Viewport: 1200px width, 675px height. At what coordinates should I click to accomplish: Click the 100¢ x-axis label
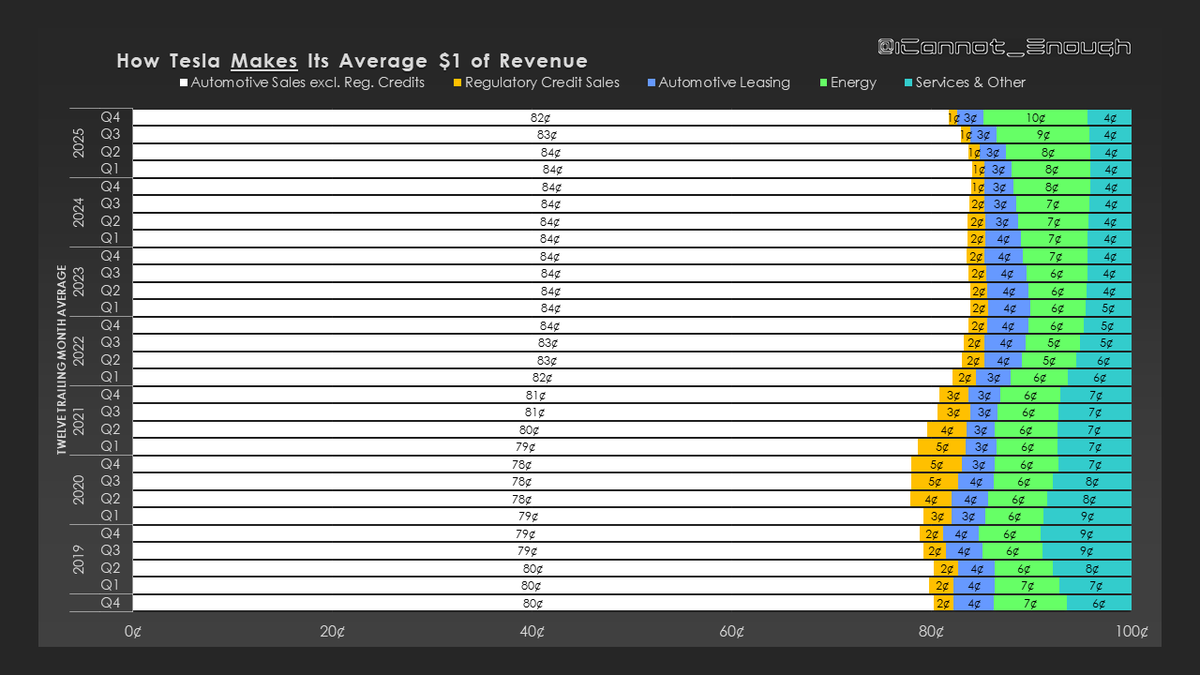pyautogui.click(x=1131, y=631)
